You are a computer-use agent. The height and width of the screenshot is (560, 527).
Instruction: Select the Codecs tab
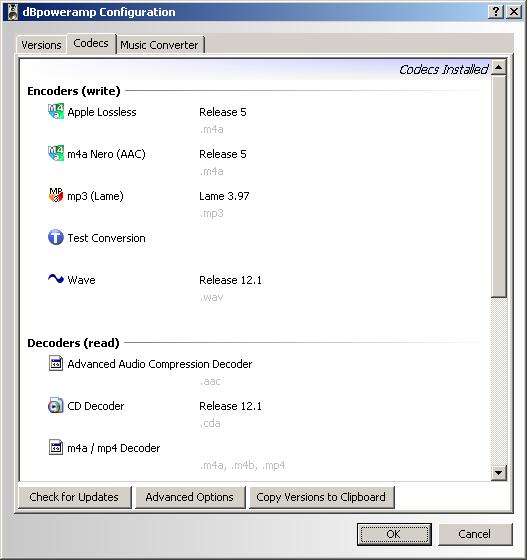(x=91, y=43)
